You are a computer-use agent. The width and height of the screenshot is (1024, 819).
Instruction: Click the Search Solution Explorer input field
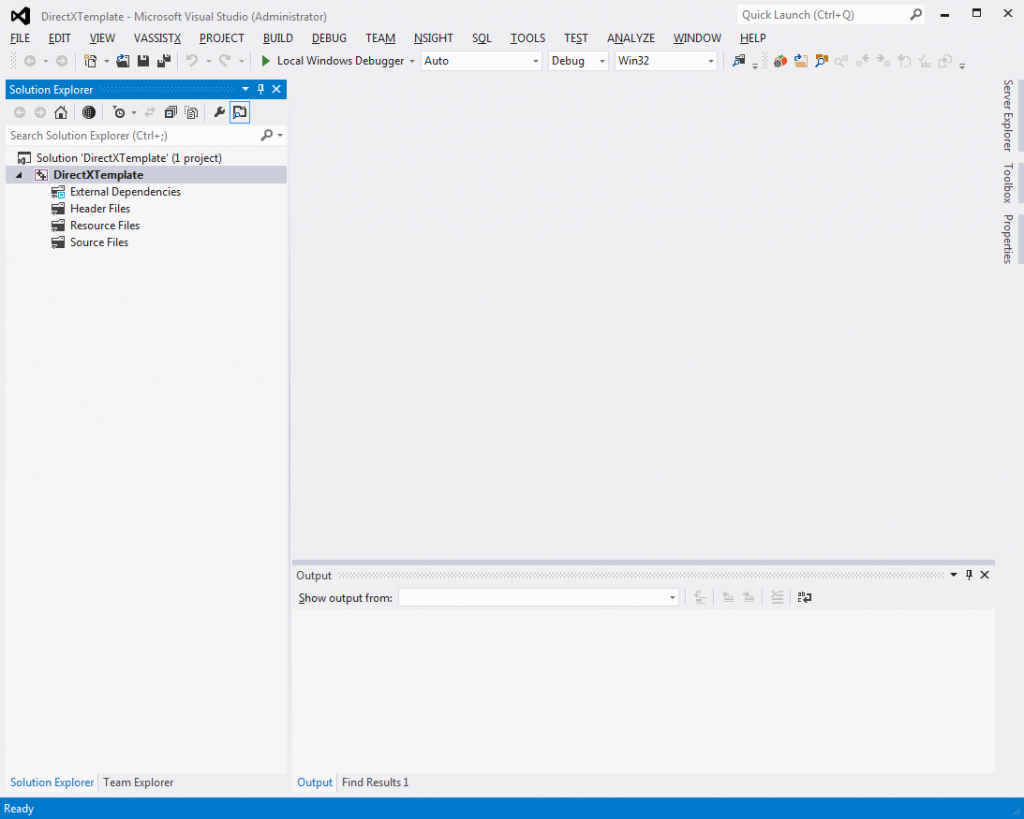[x=133, y=135]
